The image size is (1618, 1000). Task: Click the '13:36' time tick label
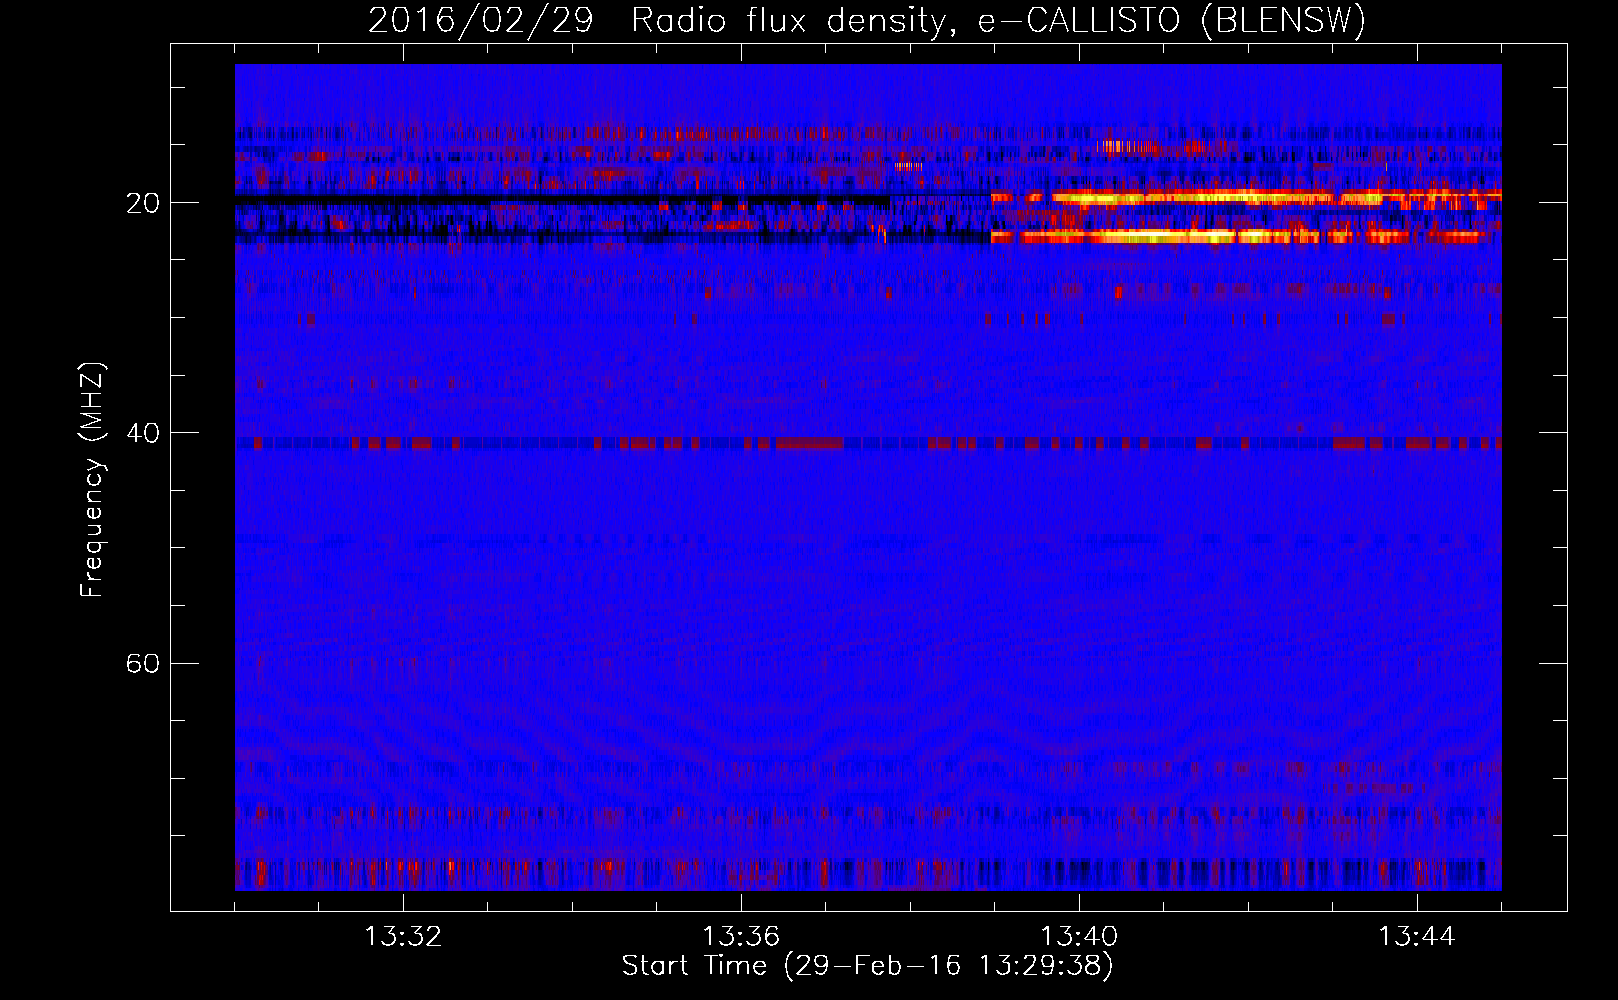[x=741, y=936]
